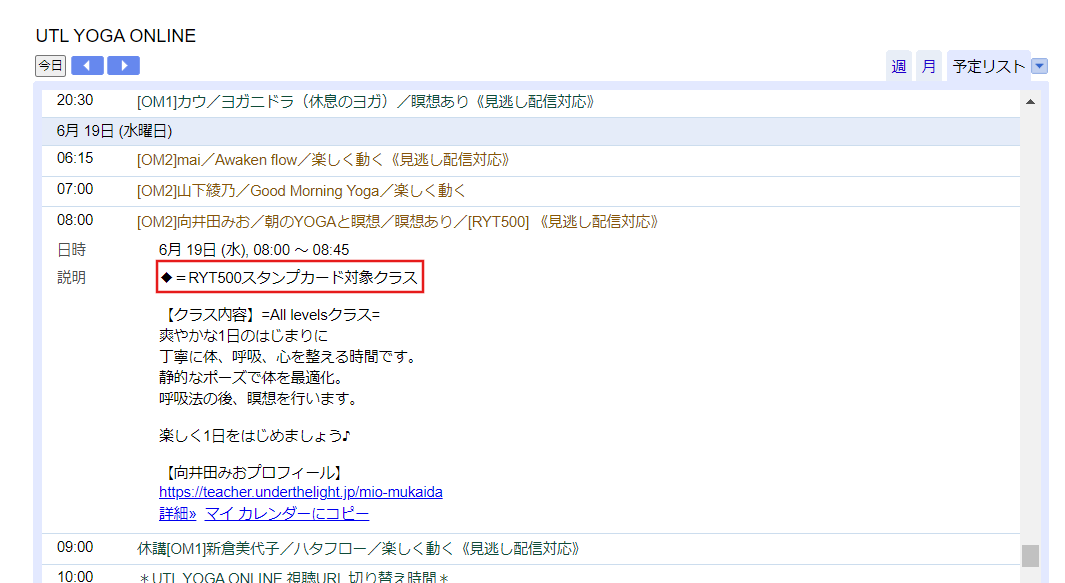Open the 10:00 視聴URL 切り替え時間 event
Screen dimensions: 1065x583
pyautogui.click(x=293, y=578)
